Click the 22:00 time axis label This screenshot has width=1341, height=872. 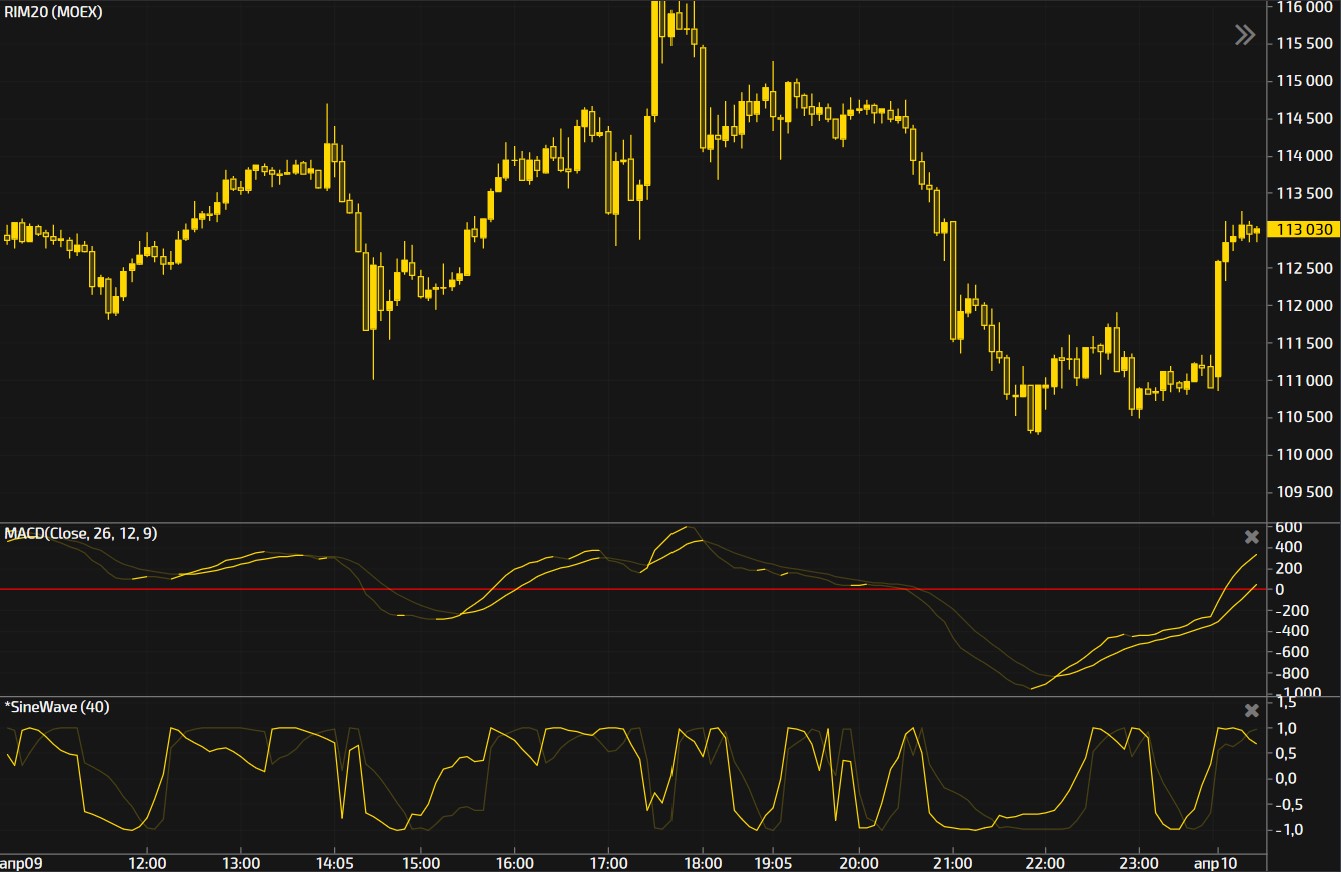(x=1044, y=863)
